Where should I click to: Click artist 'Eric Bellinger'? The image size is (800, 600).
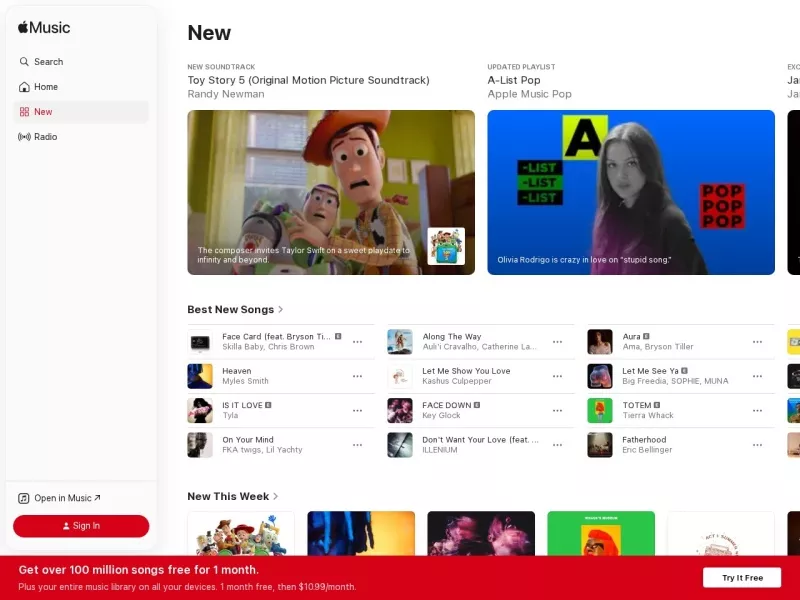(647, 449)
